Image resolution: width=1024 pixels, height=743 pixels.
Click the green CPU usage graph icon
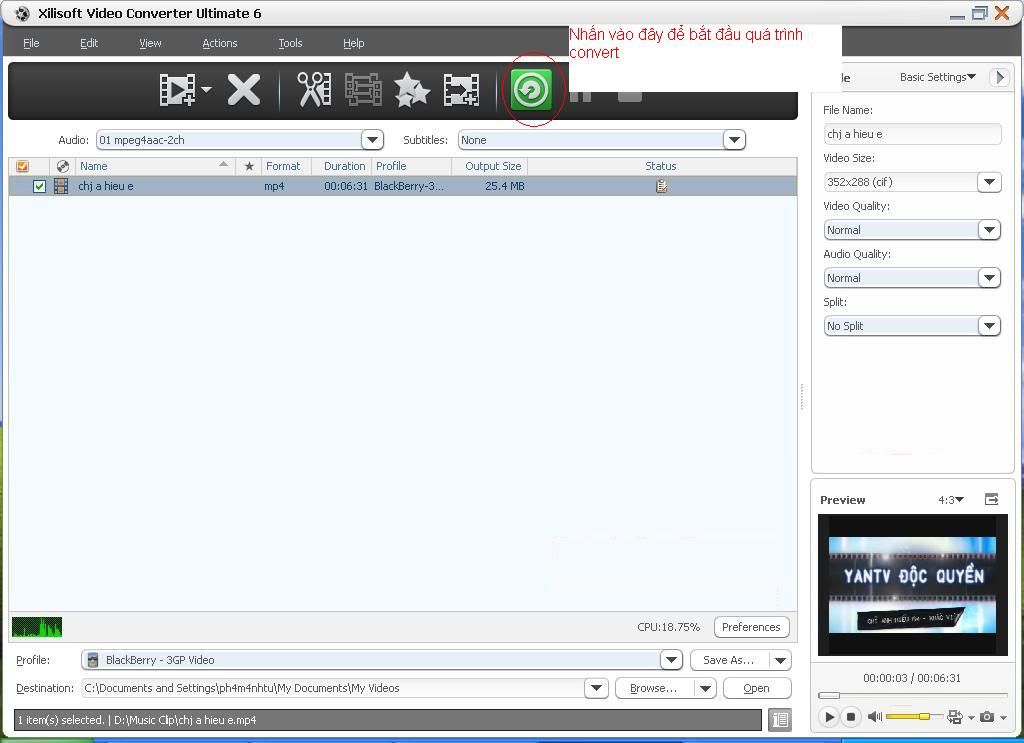click(37, 627)
